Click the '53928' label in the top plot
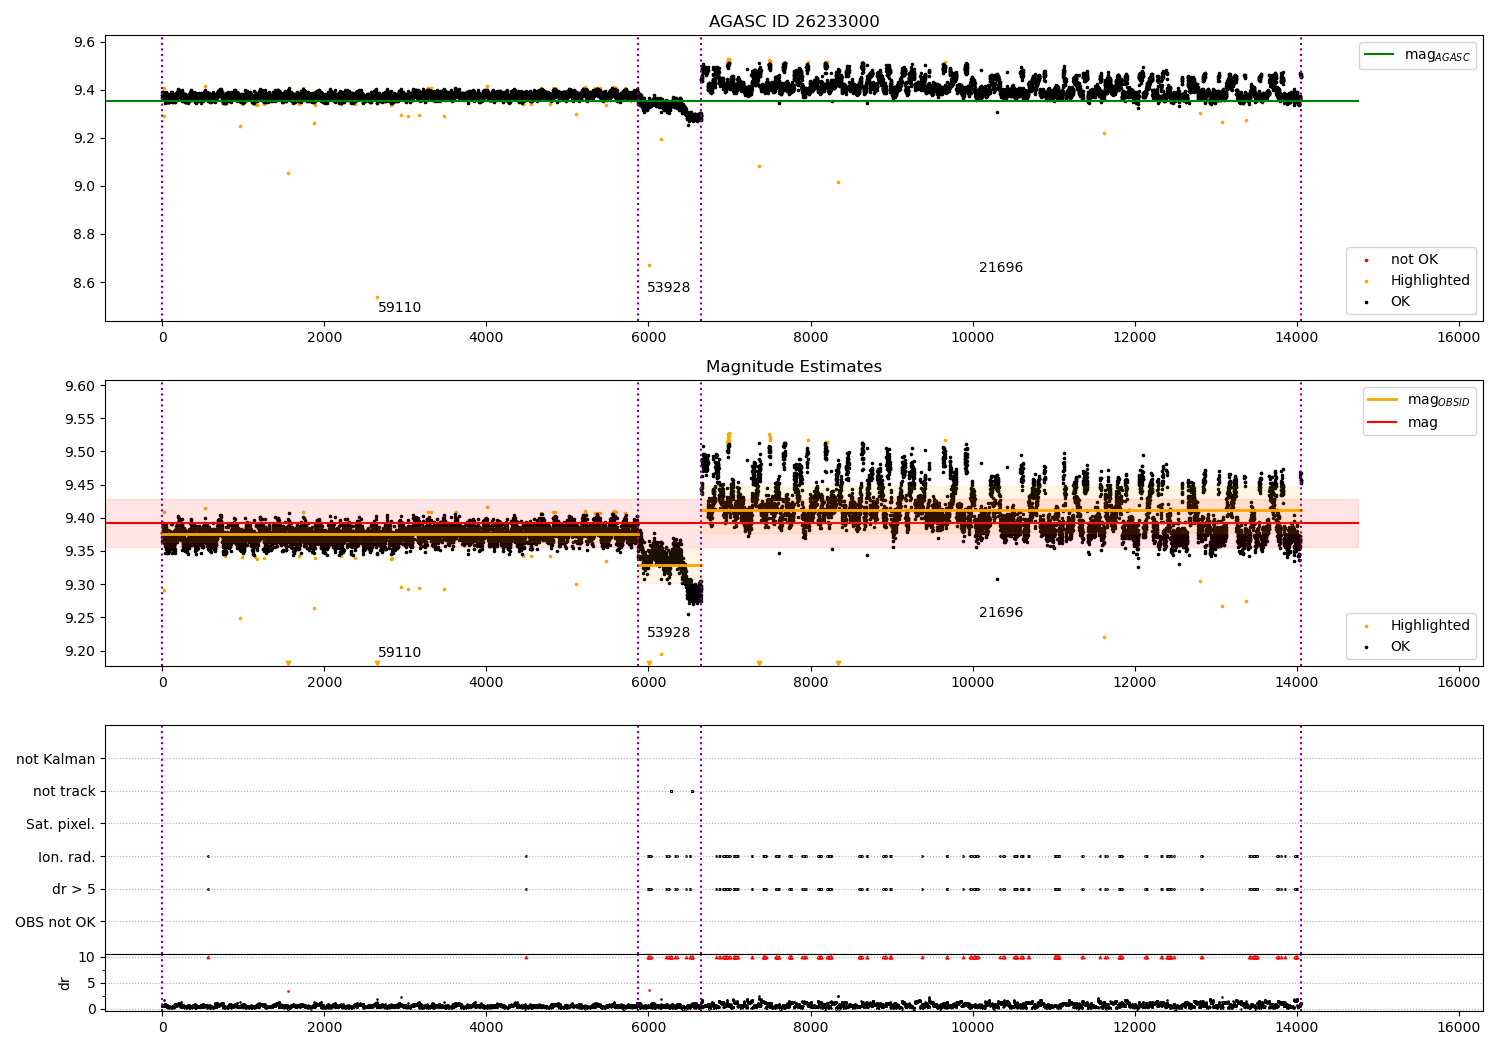Image resolution: width=1500 pixels, height=1050 pixels. tap(668, 288)
